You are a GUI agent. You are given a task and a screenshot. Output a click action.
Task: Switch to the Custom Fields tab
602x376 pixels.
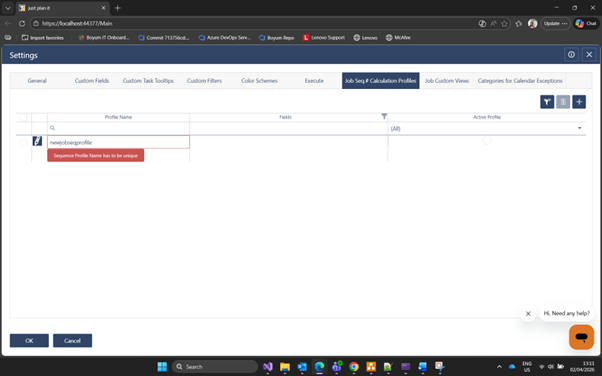click(x=92, y=81)
